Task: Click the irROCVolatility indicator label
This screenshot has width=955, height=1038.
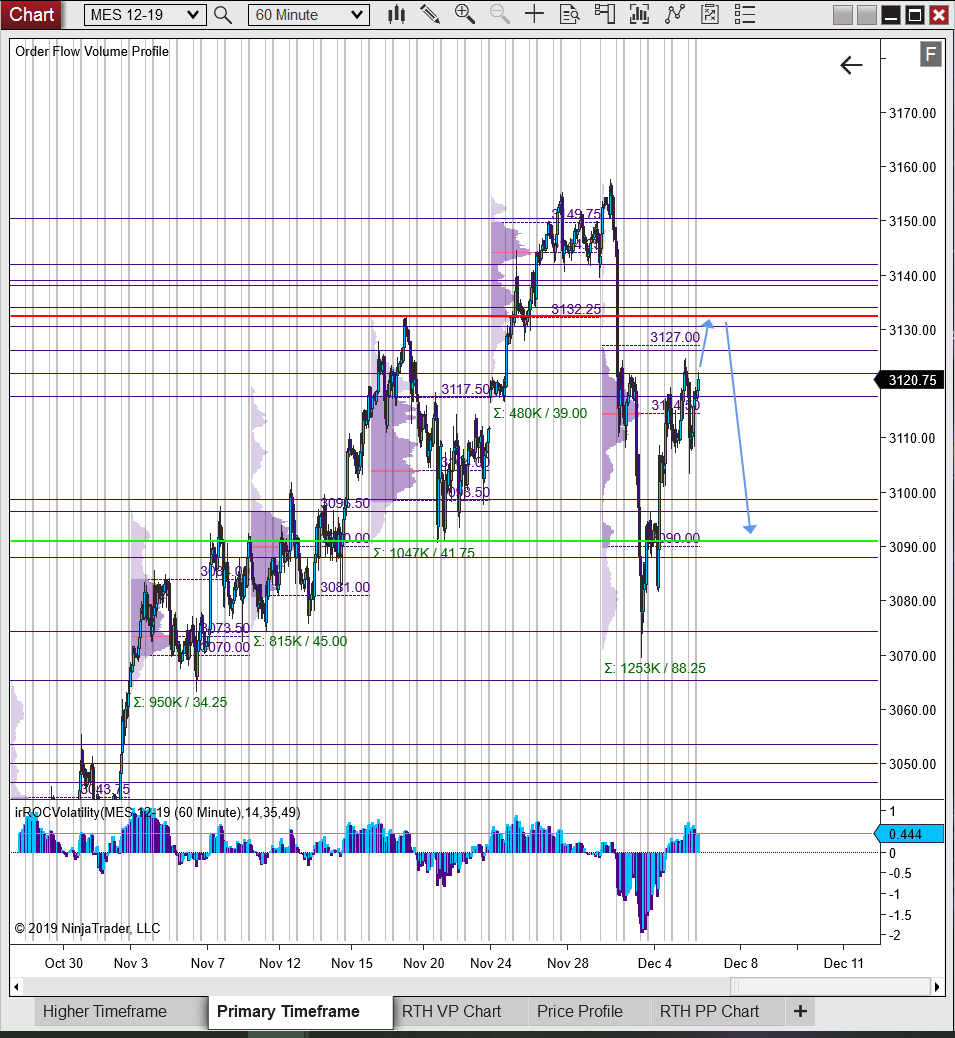Action: [158, 812]
